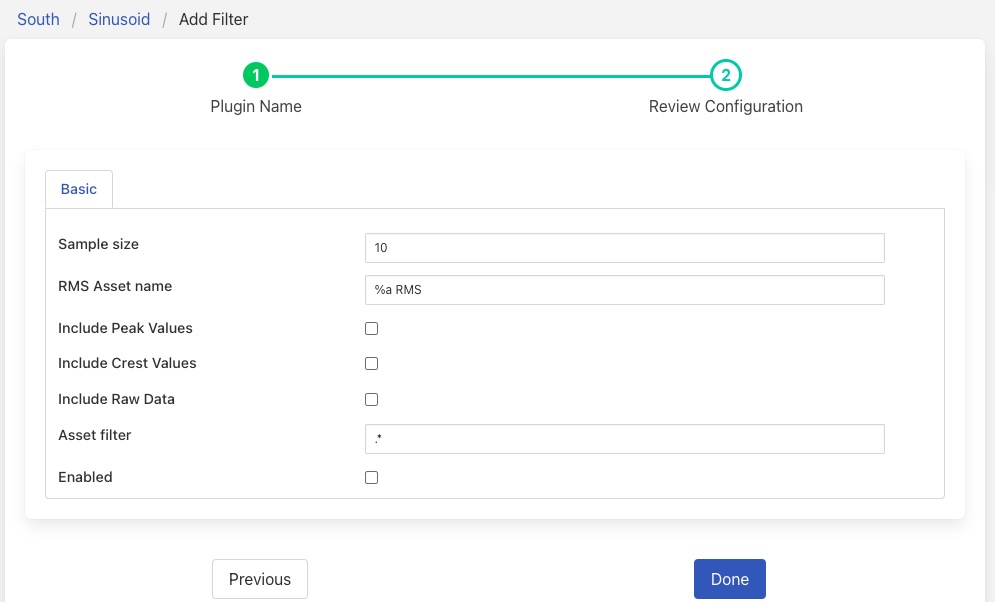Click the Plugin Name step label
Viewport: 995px width, 602px height.
click(256, 106)
